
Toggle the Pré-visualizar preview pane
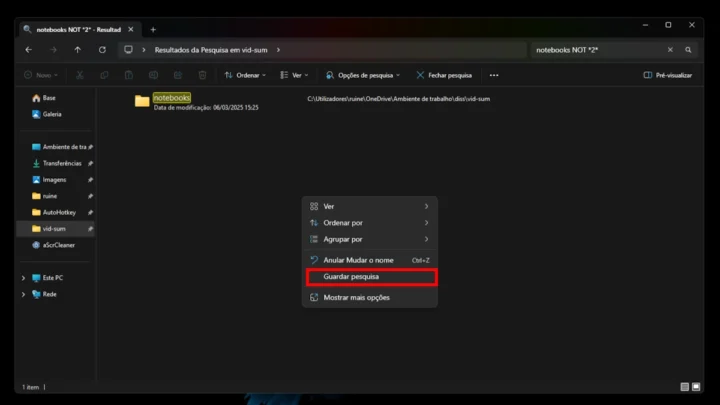[x=668, y=75]
